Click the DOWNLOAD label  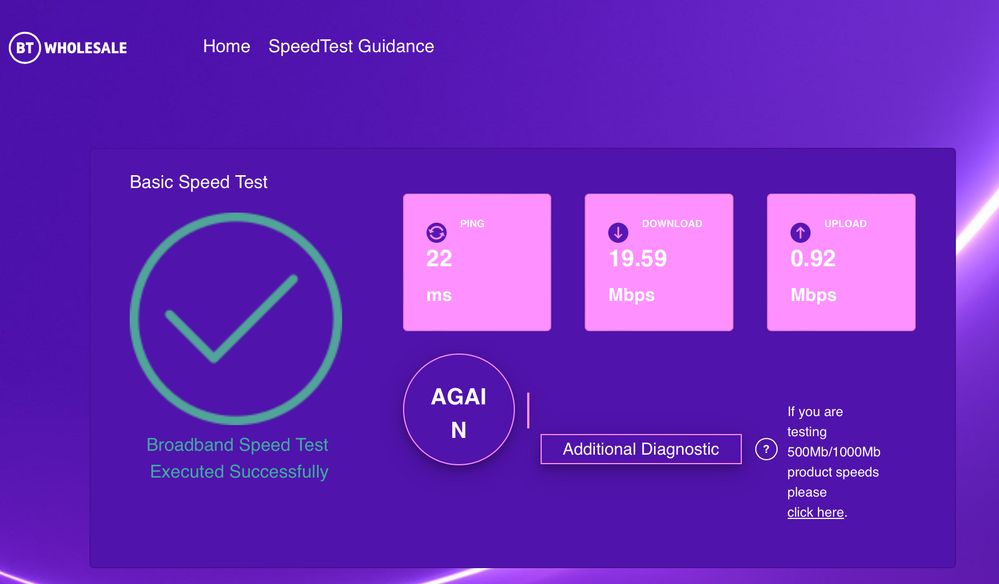pyautogui.click(x=672, y=224)
